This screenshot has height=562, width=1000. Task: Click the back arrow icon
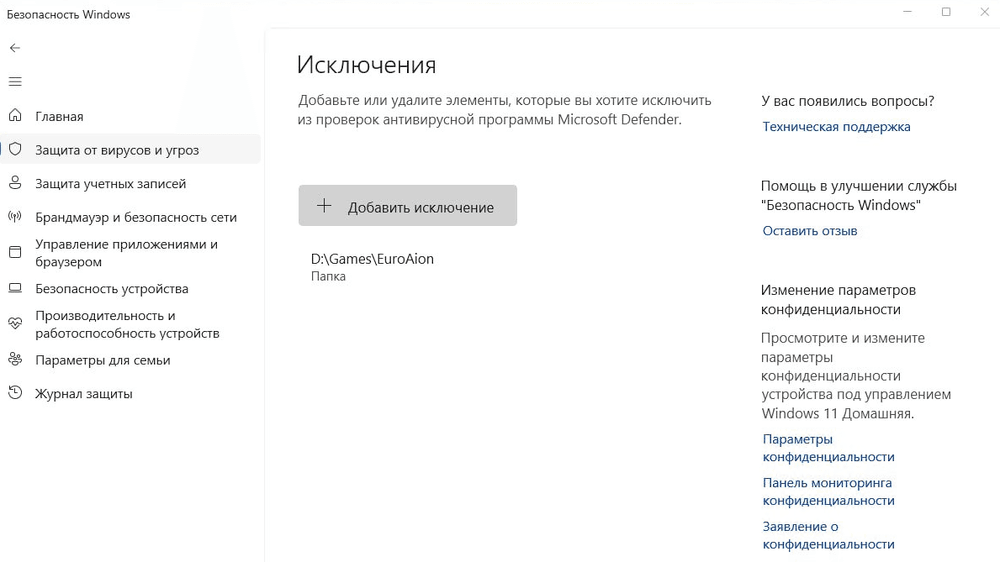15,48
